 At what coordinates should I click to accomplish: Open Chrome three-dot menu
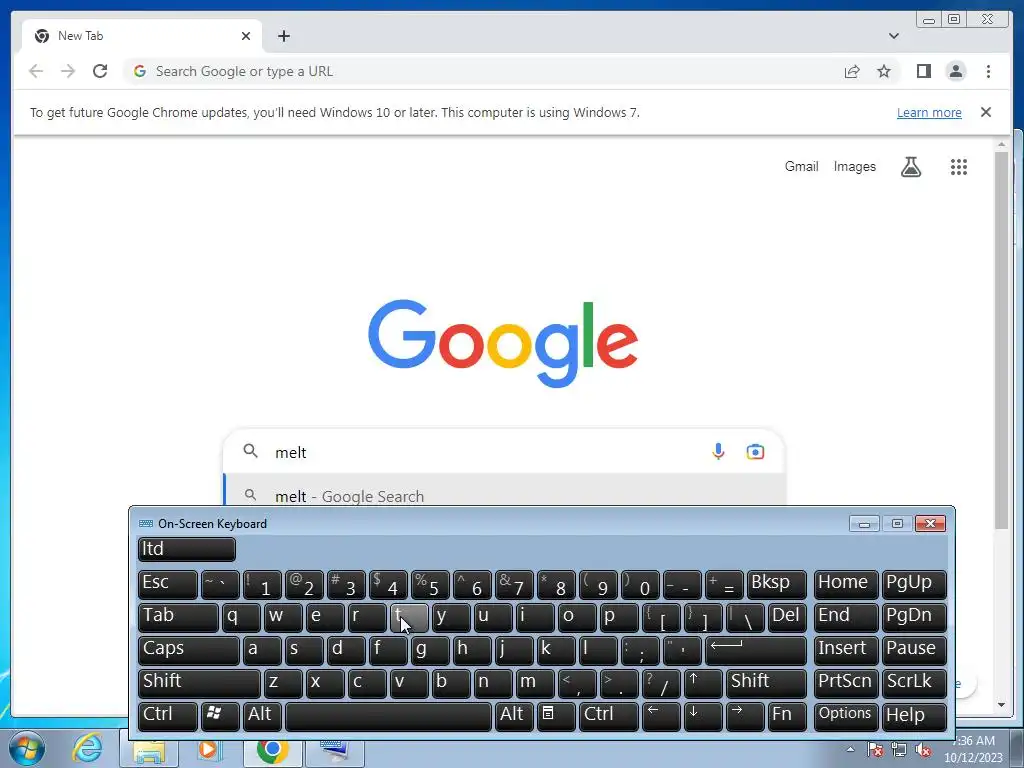tap(988, 71)
